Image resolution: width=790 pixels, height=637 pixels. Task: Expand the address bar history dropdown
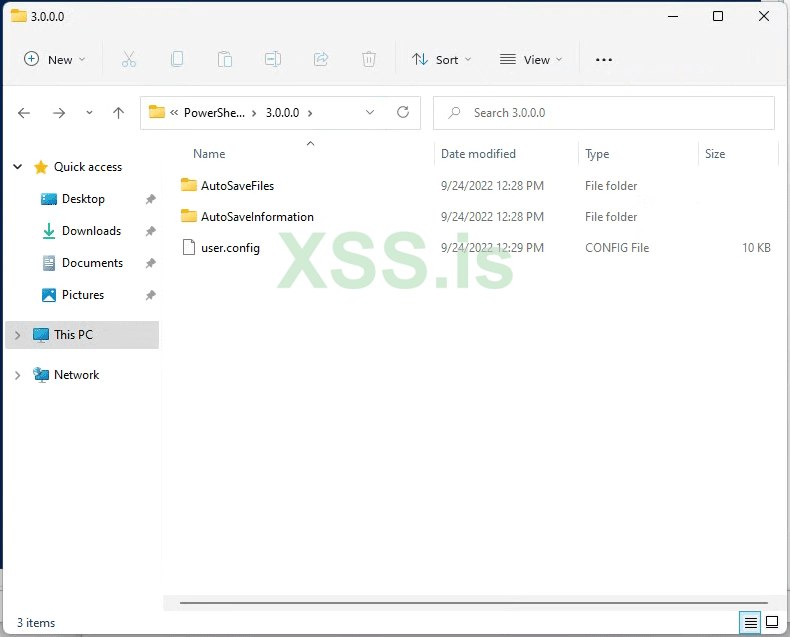370,112
